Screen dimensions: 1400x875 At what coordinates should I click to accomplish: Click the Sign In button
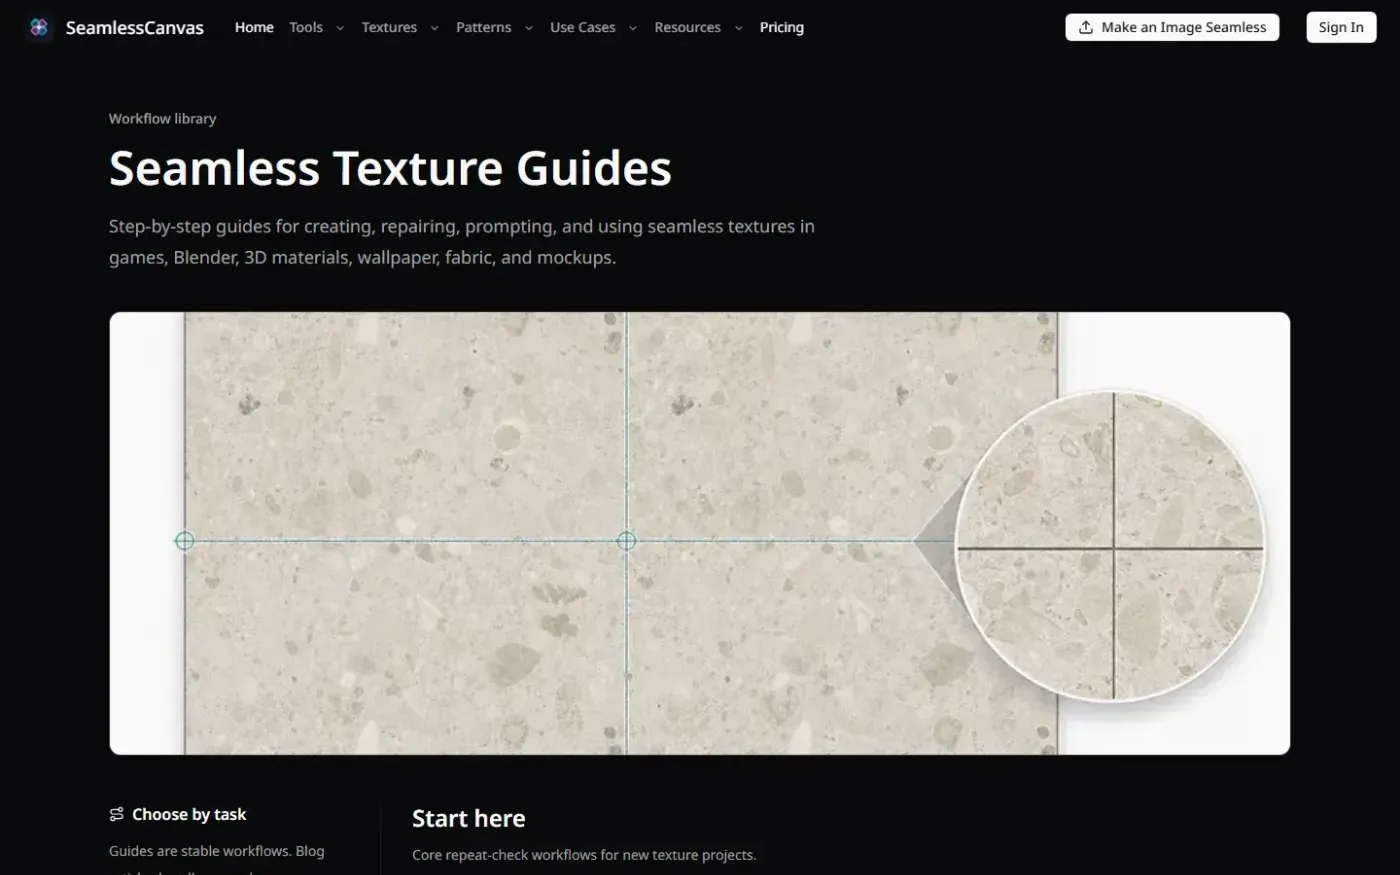click(1341, 27)
